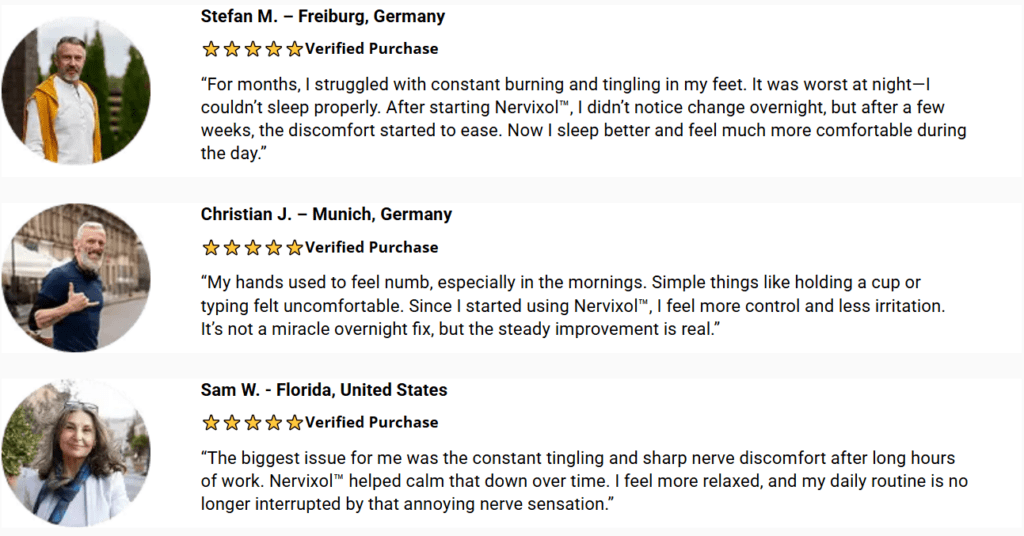Click Sam's review text about constant tingling

584,481
